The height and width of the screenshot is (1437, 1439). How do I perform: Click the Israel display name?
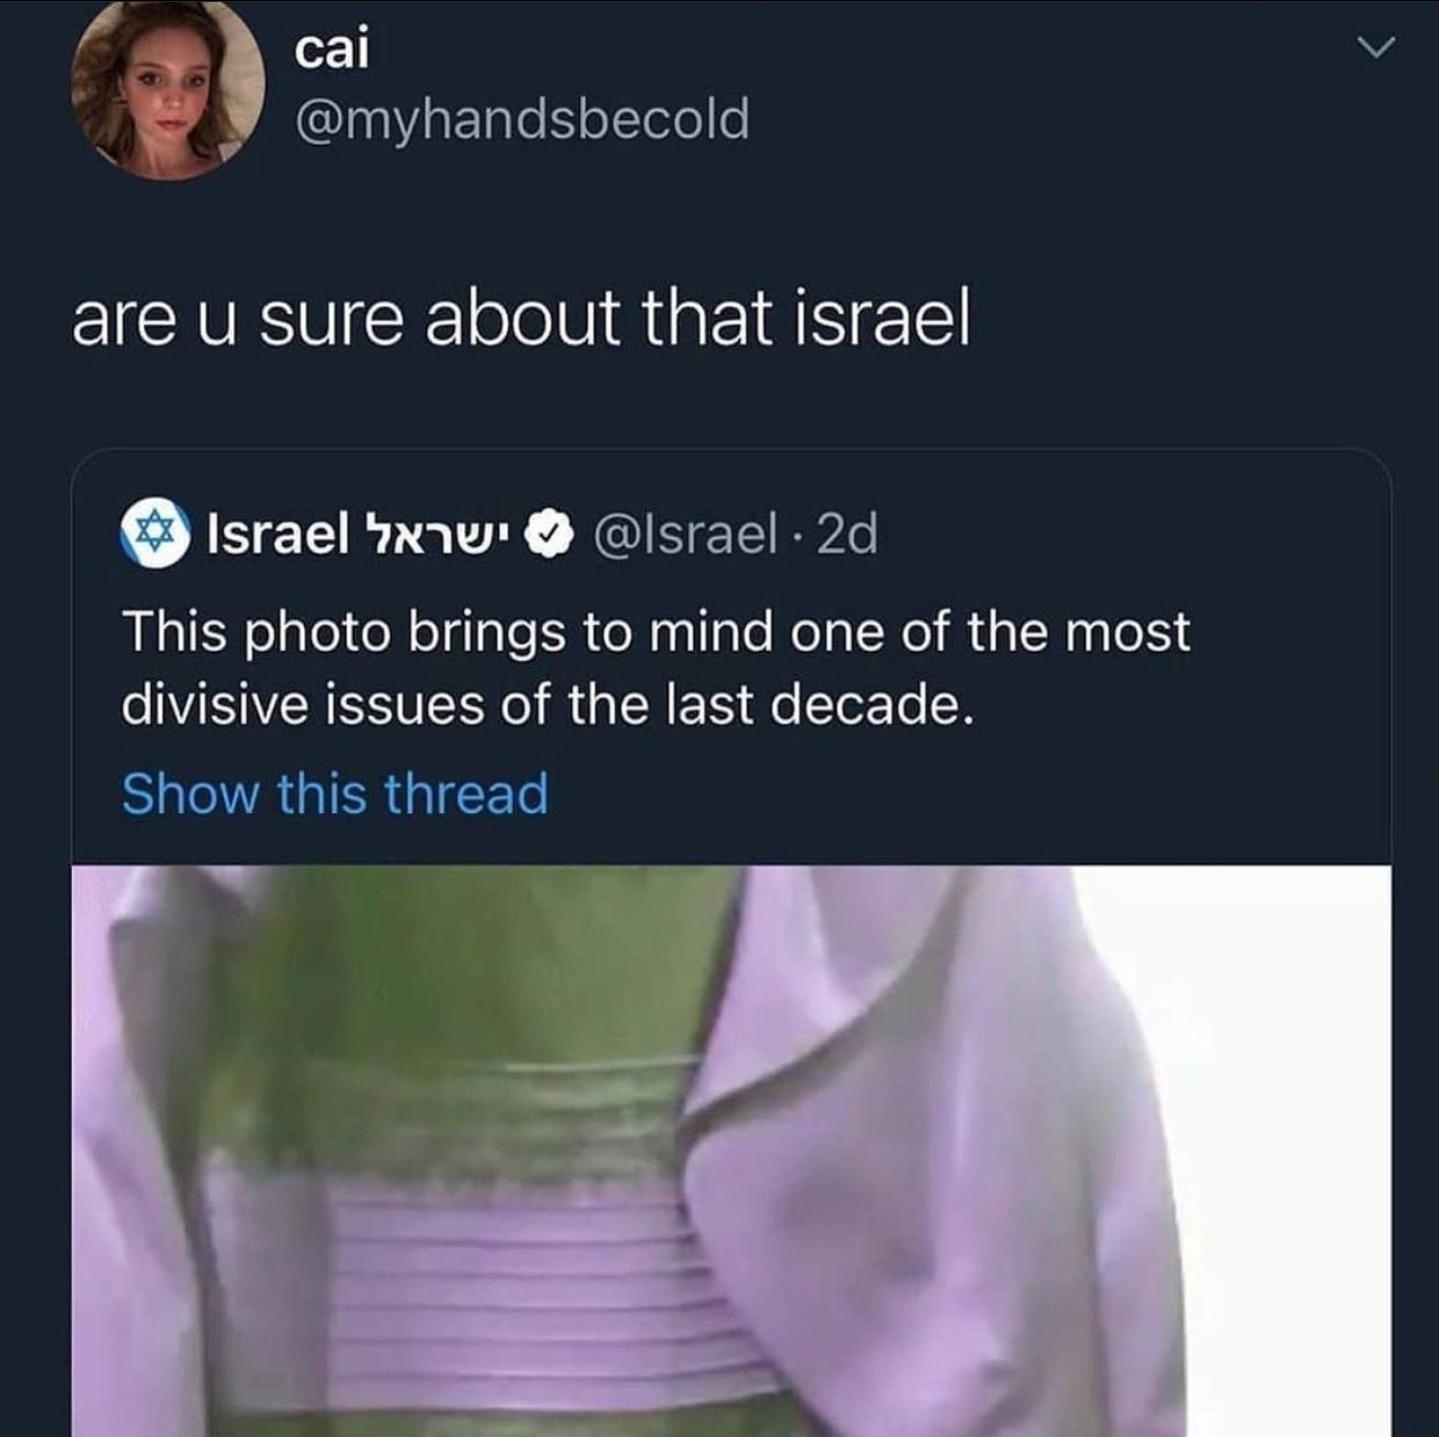pyautogui.click(x=277, y=534)
